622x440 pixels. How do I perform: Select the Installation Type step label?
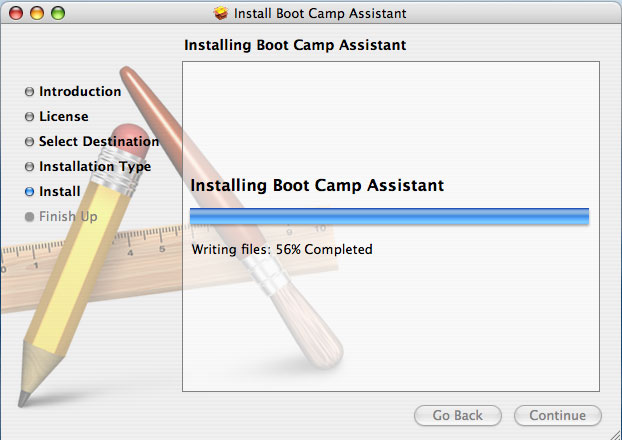(95, 167)
